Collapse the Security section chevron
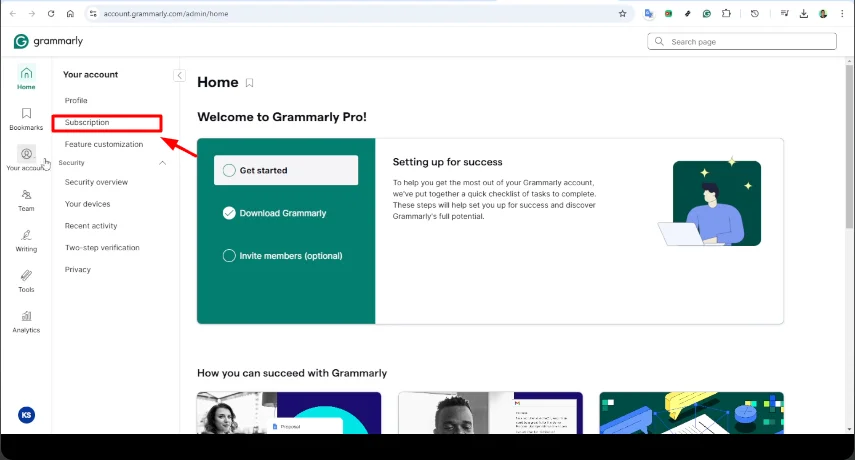Screen dimensions: 855x460 click(162, 163)
